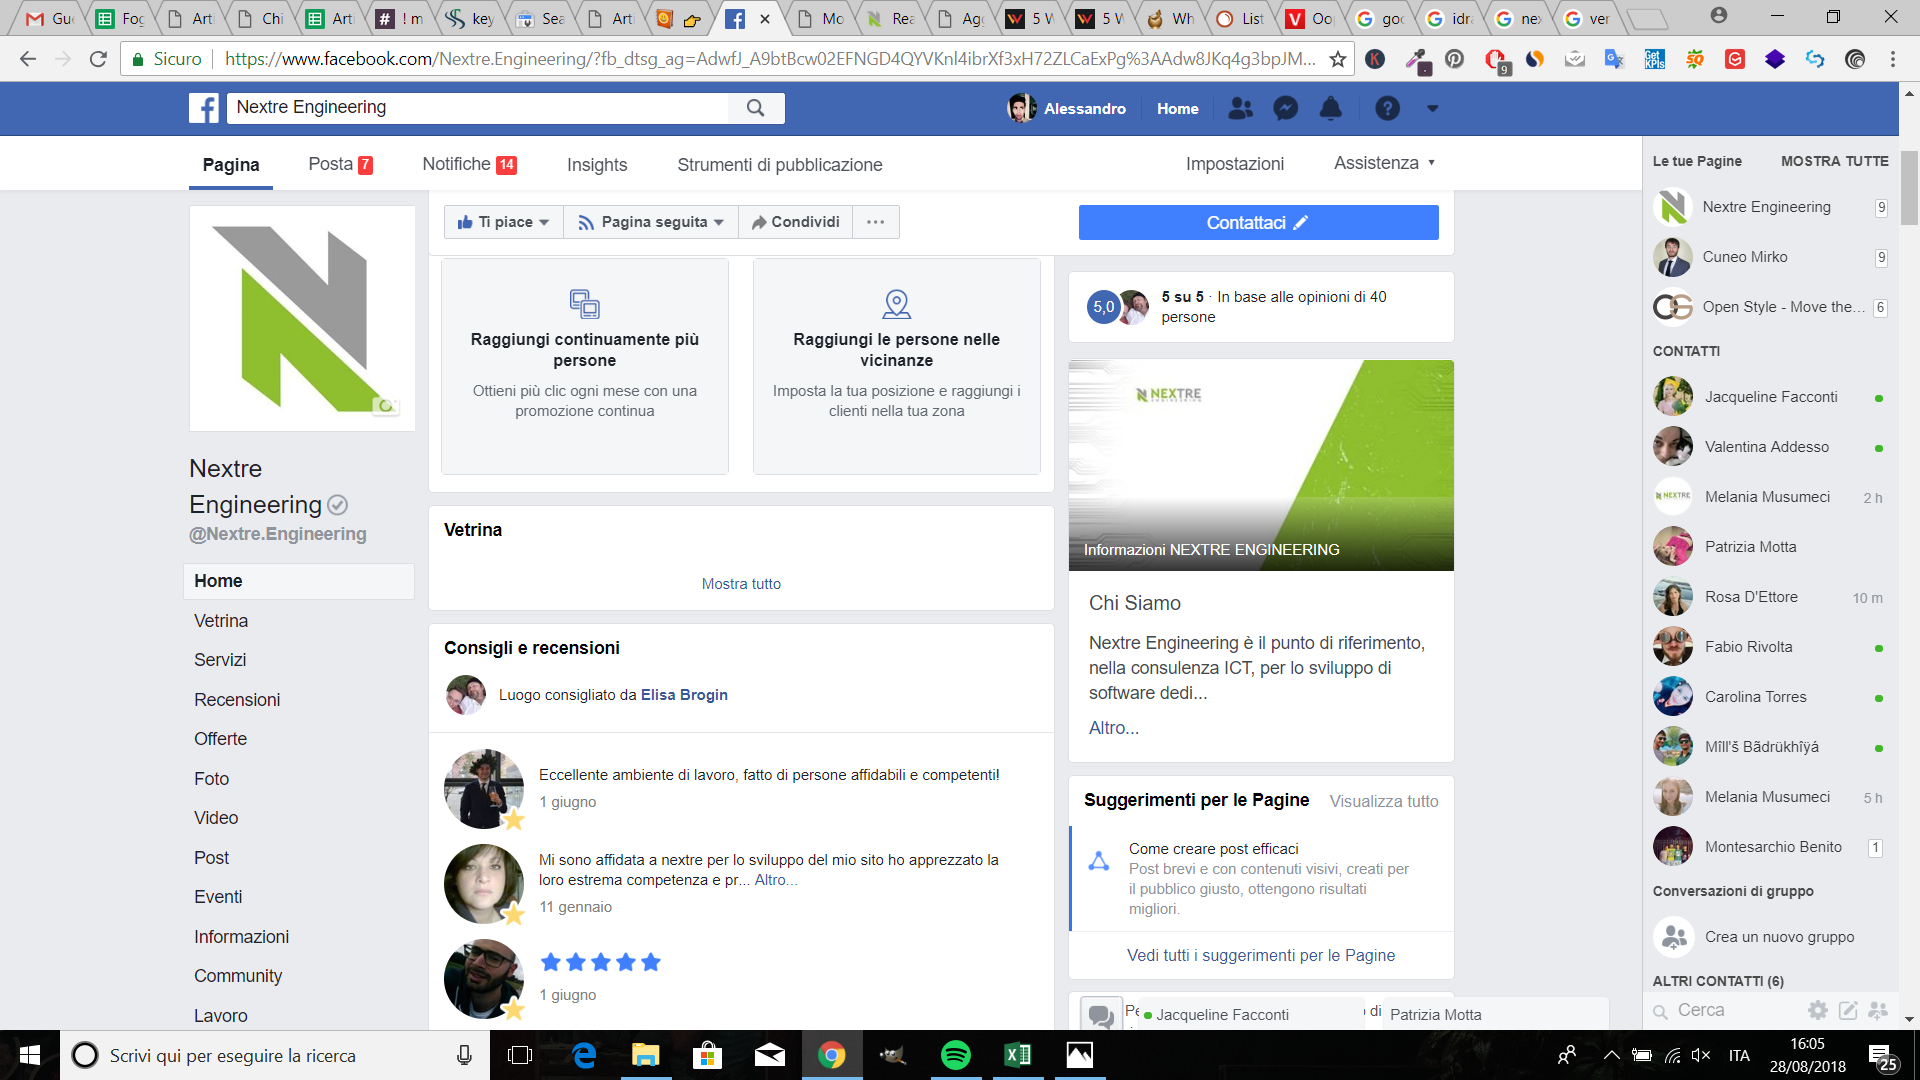Click Cortana microphone icon
The image size is (1920, 1080).
pyautogui.click(x=464, y=1055)
